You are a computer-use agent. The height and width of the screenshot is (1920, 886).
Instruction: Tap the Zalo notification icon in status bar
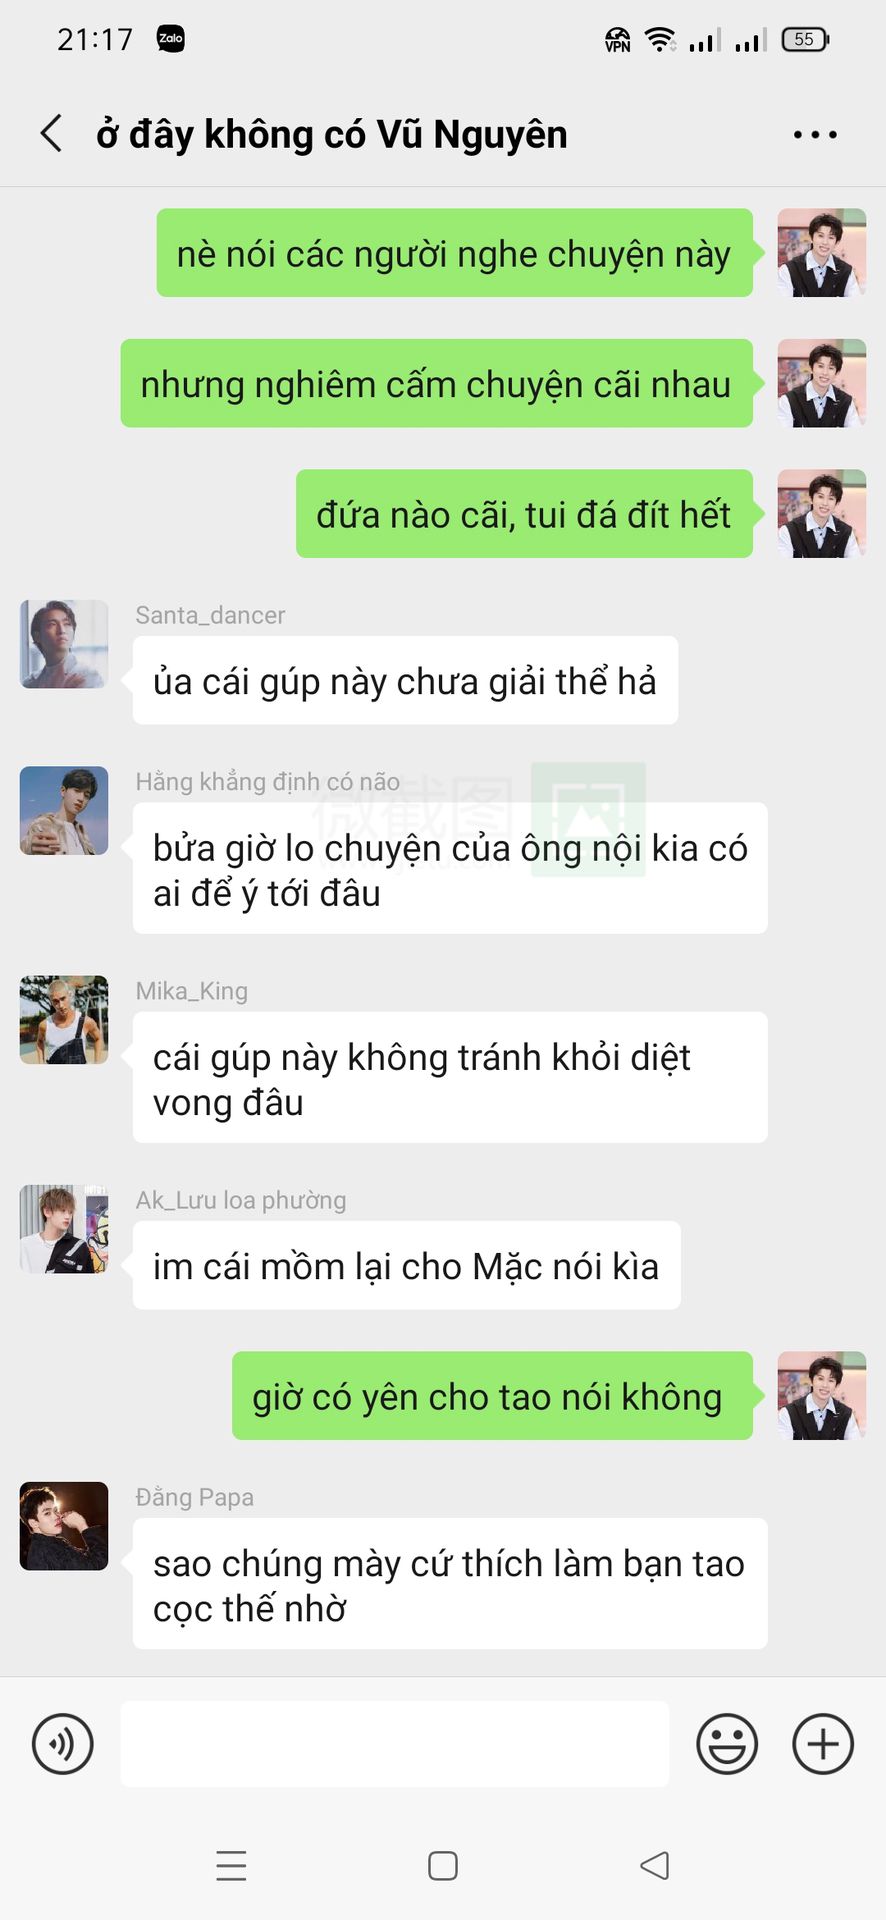(171, 39)
